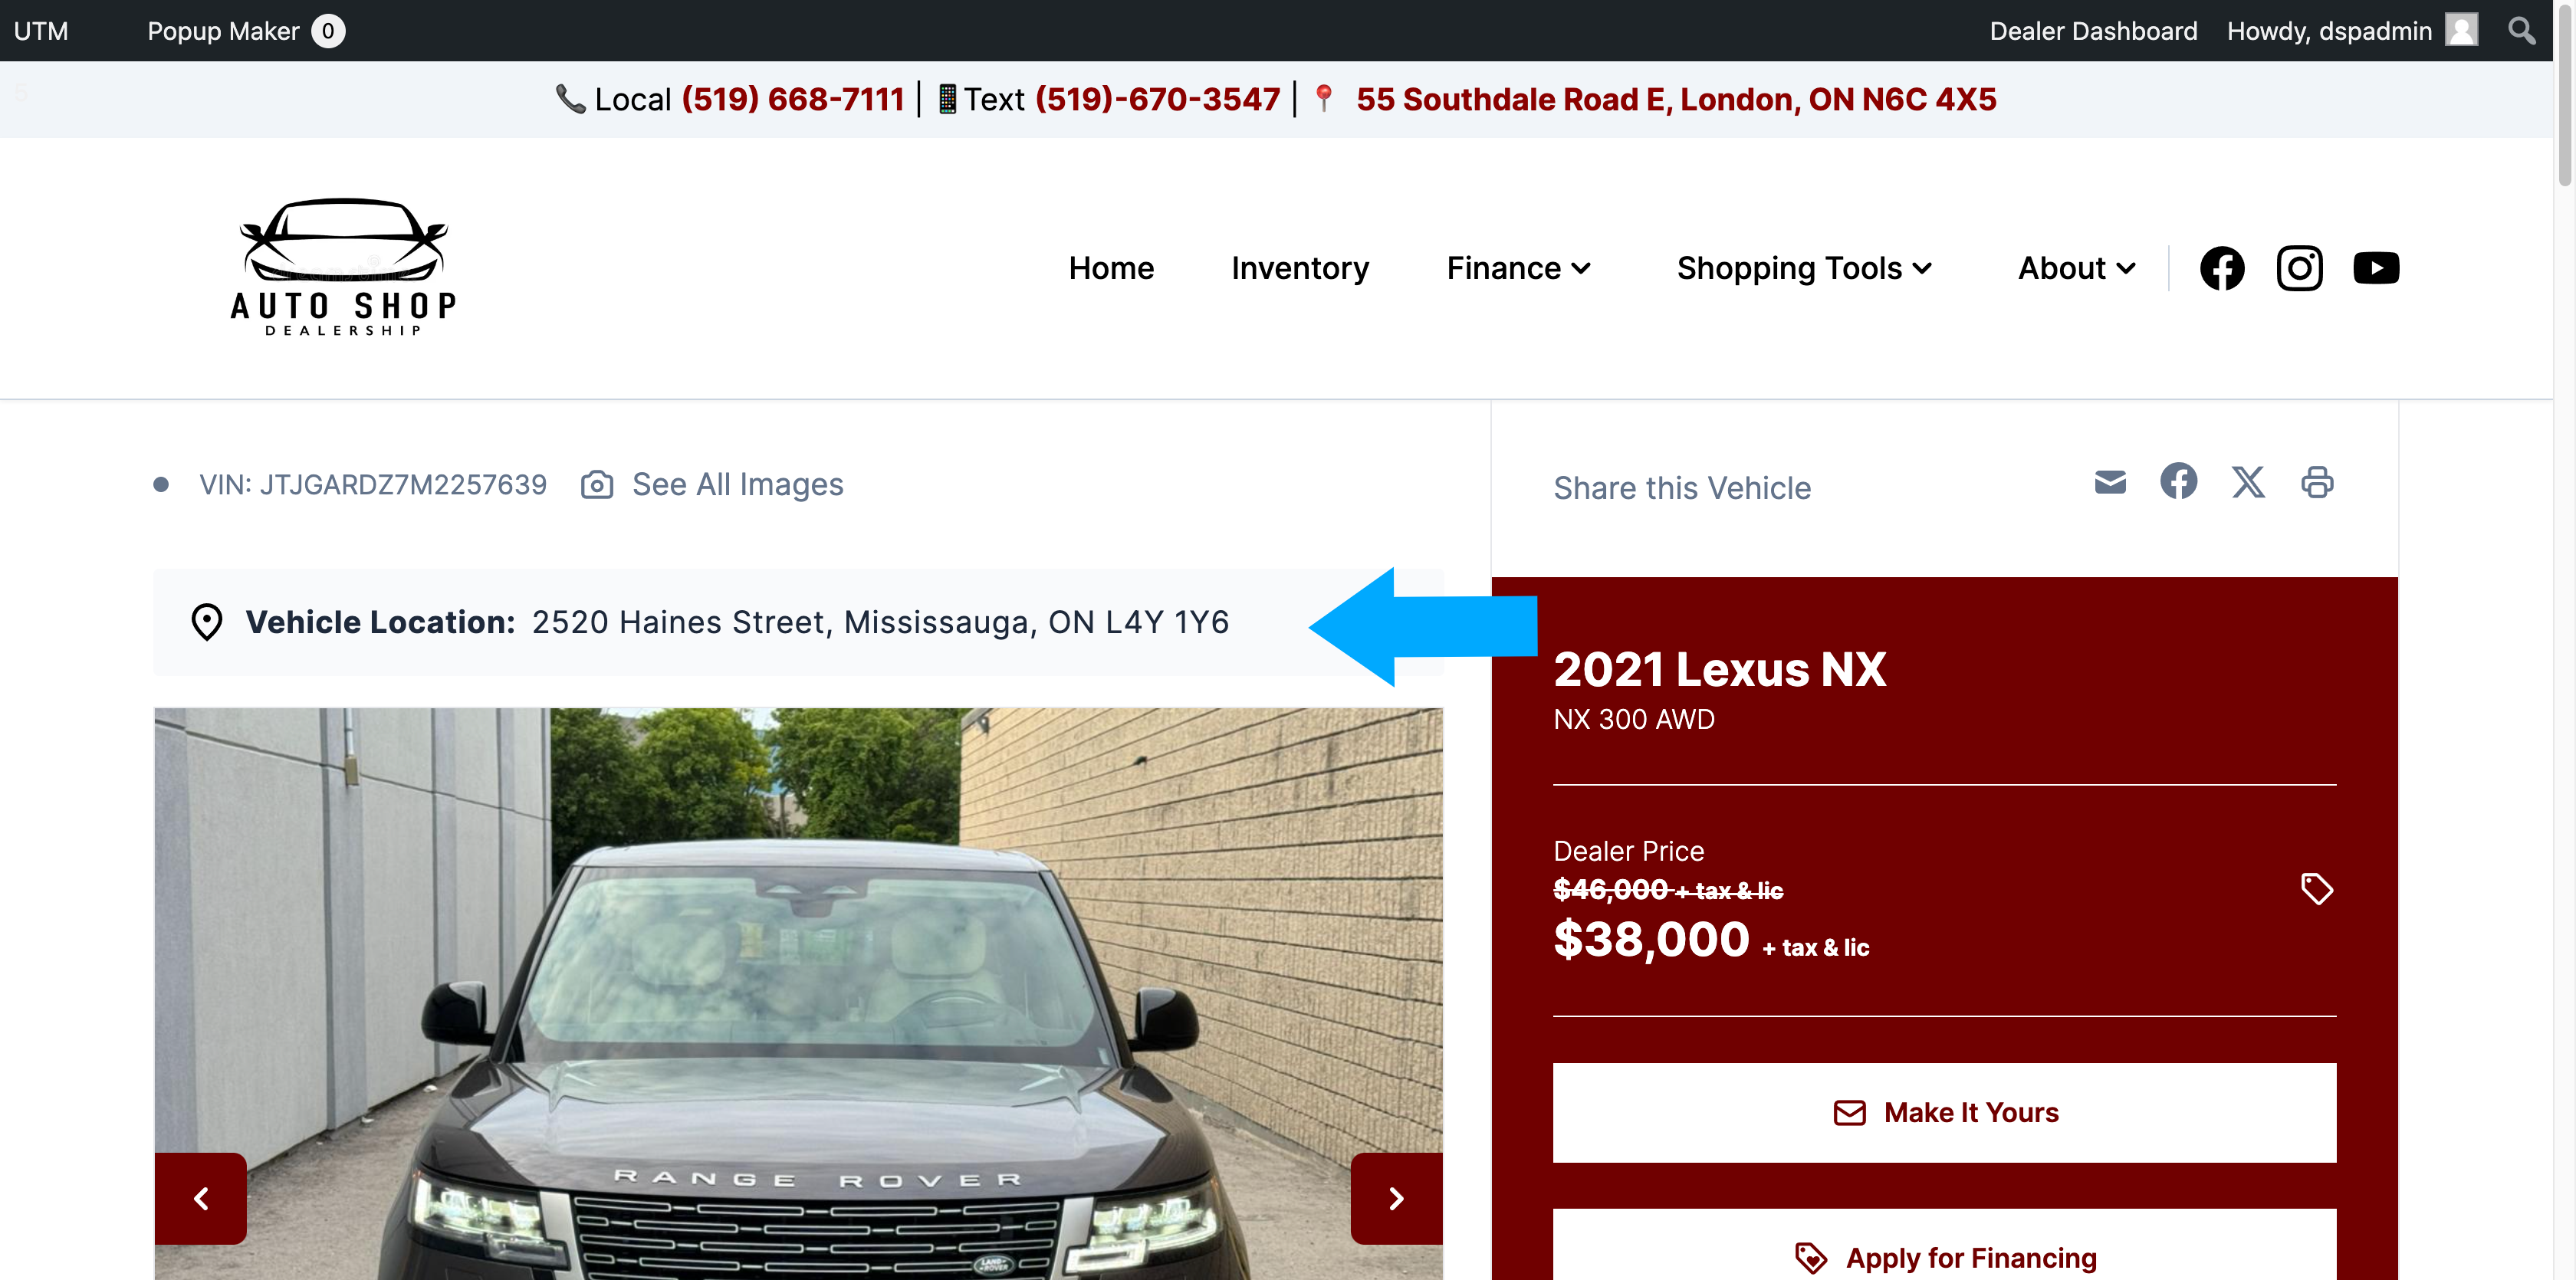Viewport: 2576px width, 1280px height.
Task: Open the Facebook page from header
Action: tap(2222, 268)
